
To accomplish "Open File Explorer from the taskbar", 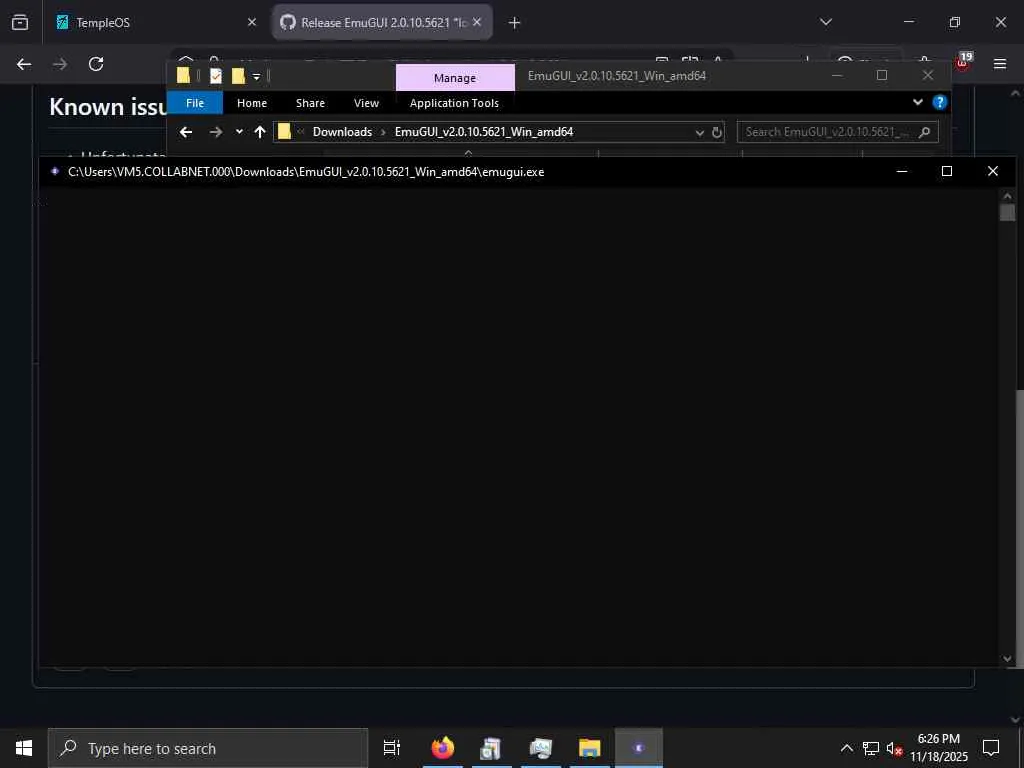I will pos(590,748).
